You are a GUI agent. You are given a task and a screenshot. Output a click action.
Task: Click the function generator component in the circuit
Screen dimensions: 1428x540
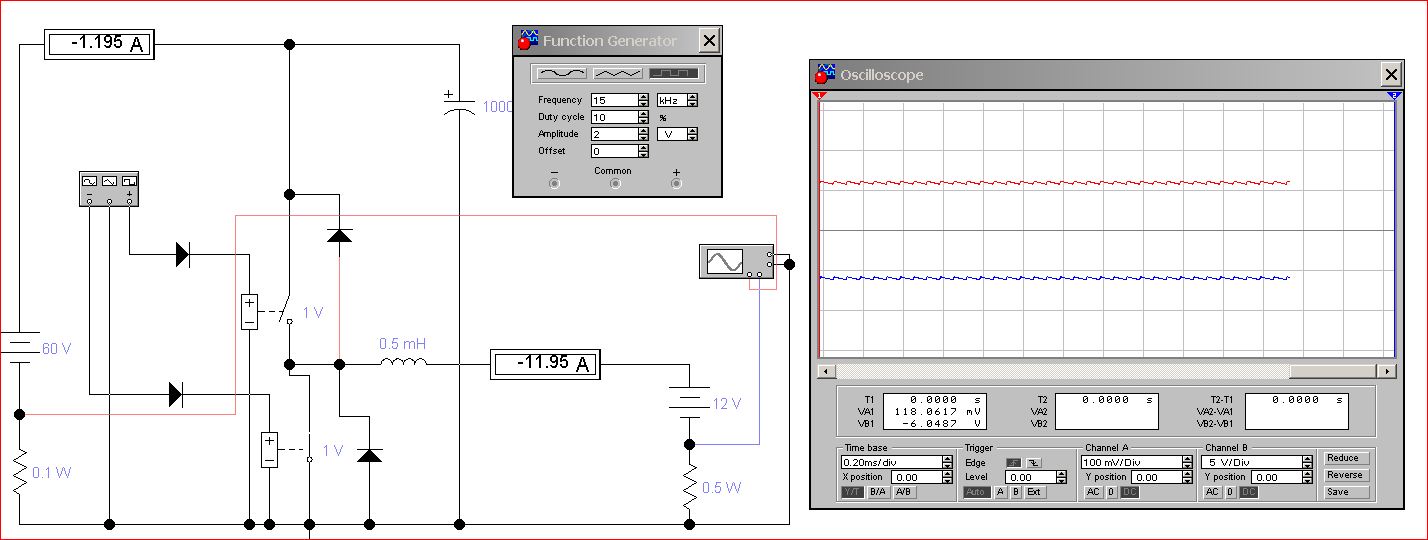point(109,187)
